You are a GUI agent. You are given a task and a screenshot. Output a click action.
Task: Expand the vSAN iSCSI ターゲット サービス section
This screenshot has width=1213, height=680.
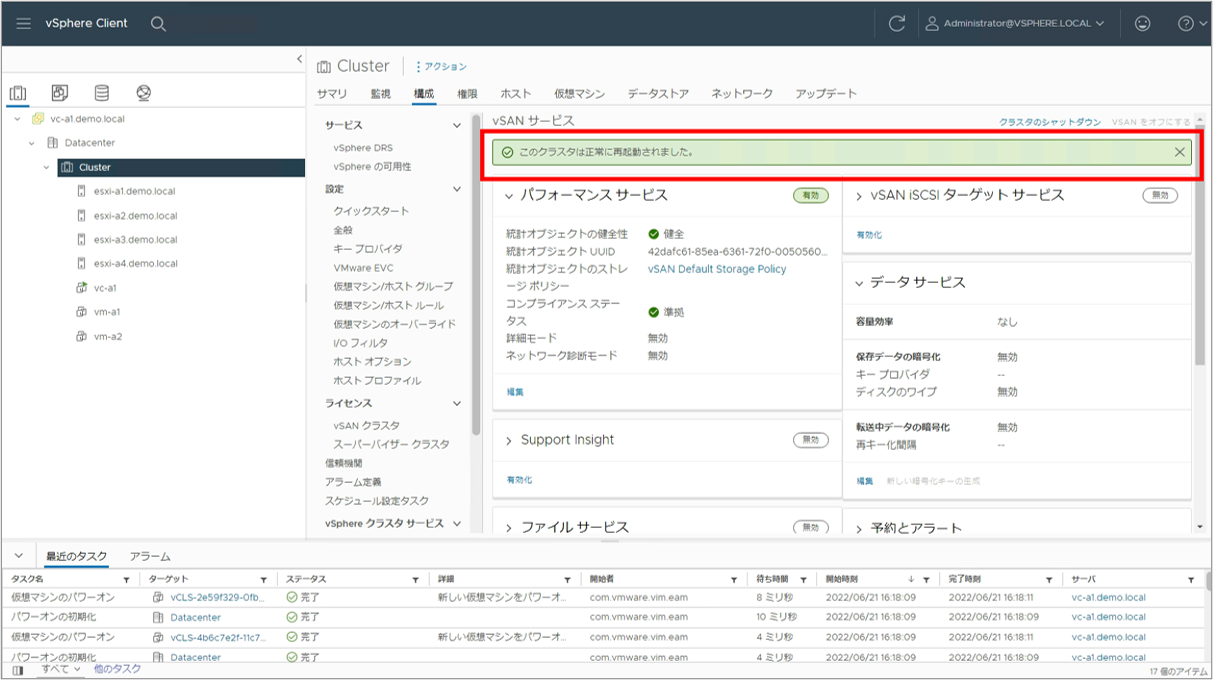pyautogui.click(x=859, y=195)
